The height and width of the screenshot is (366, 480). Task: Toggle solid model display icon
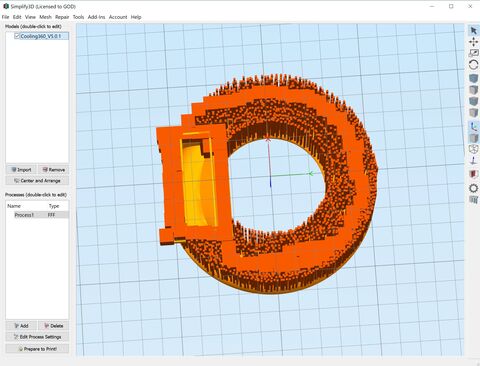pyautogui.click(x=473, y=138)
